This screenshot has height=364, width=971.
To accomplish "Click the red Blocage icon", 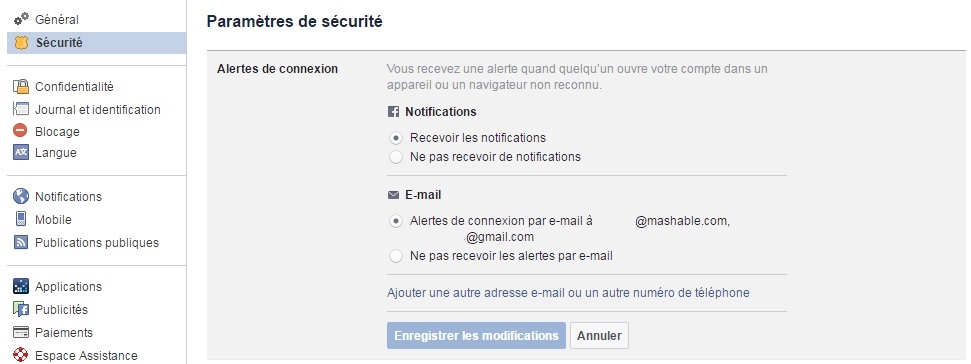I will click(x=20, y=131).
